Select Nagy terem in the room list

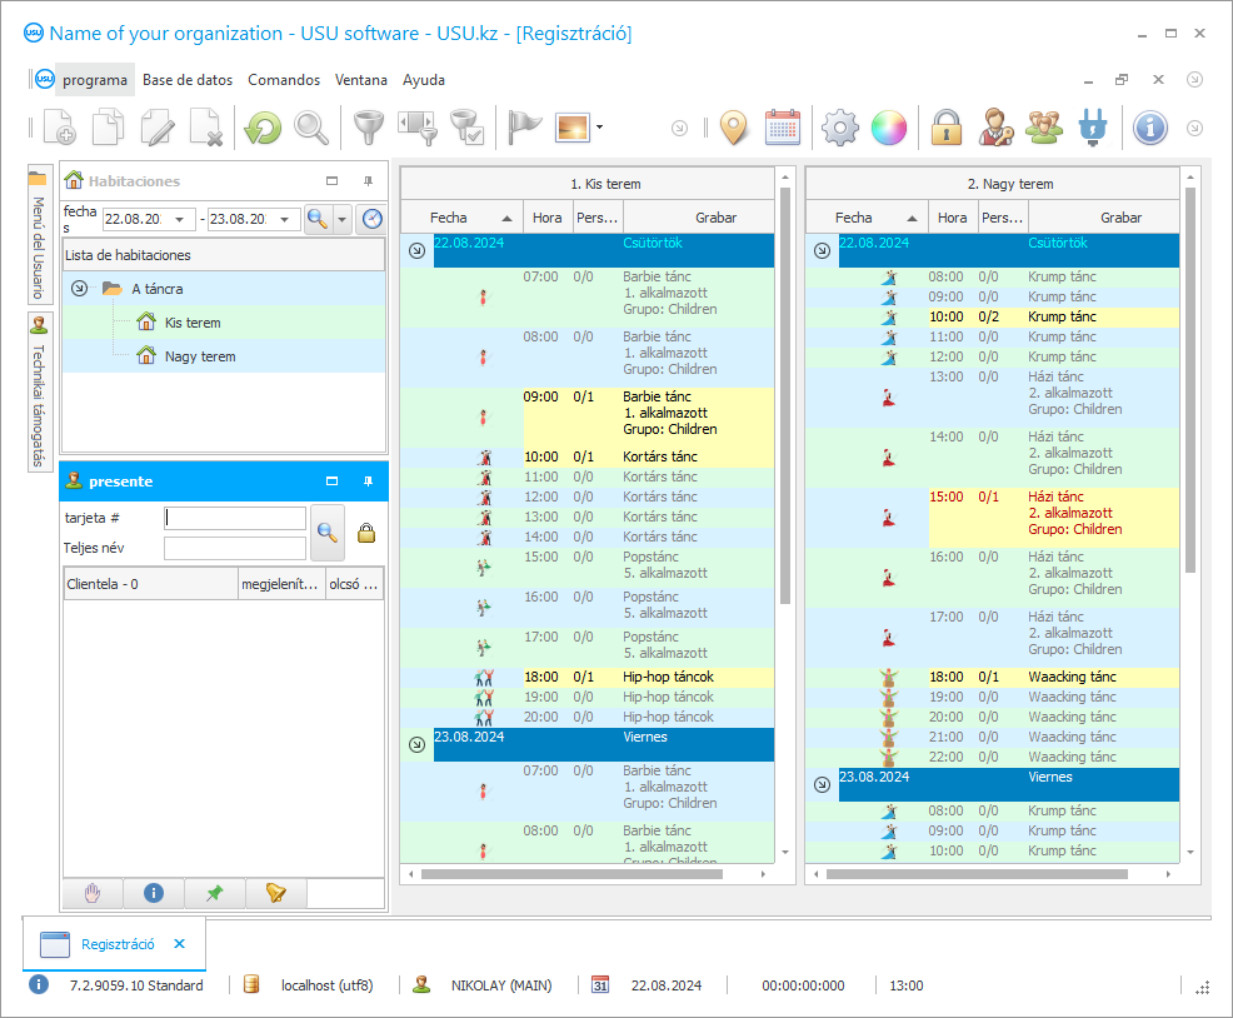[200, 357]
